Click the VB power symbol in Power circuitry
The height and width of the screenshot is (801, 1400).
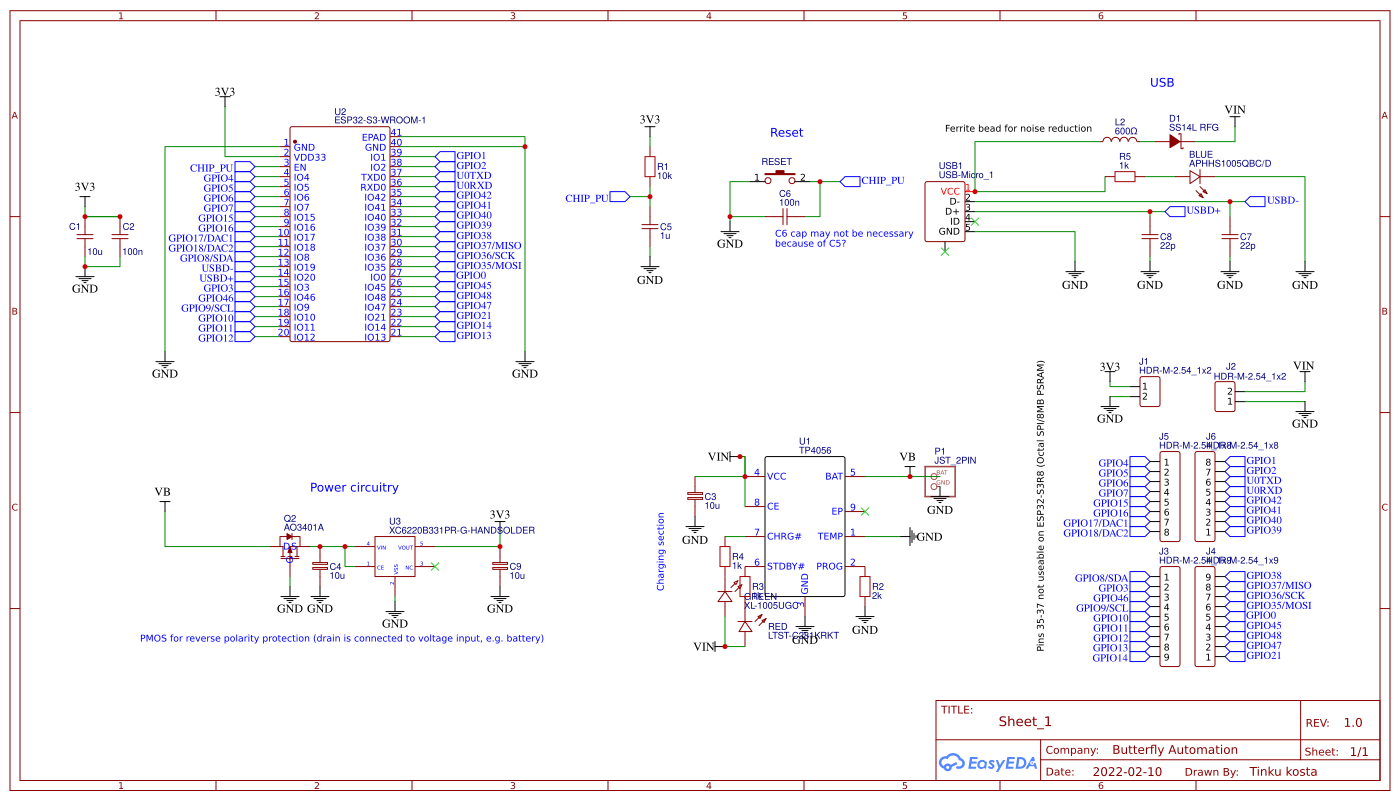click(163, 495)
